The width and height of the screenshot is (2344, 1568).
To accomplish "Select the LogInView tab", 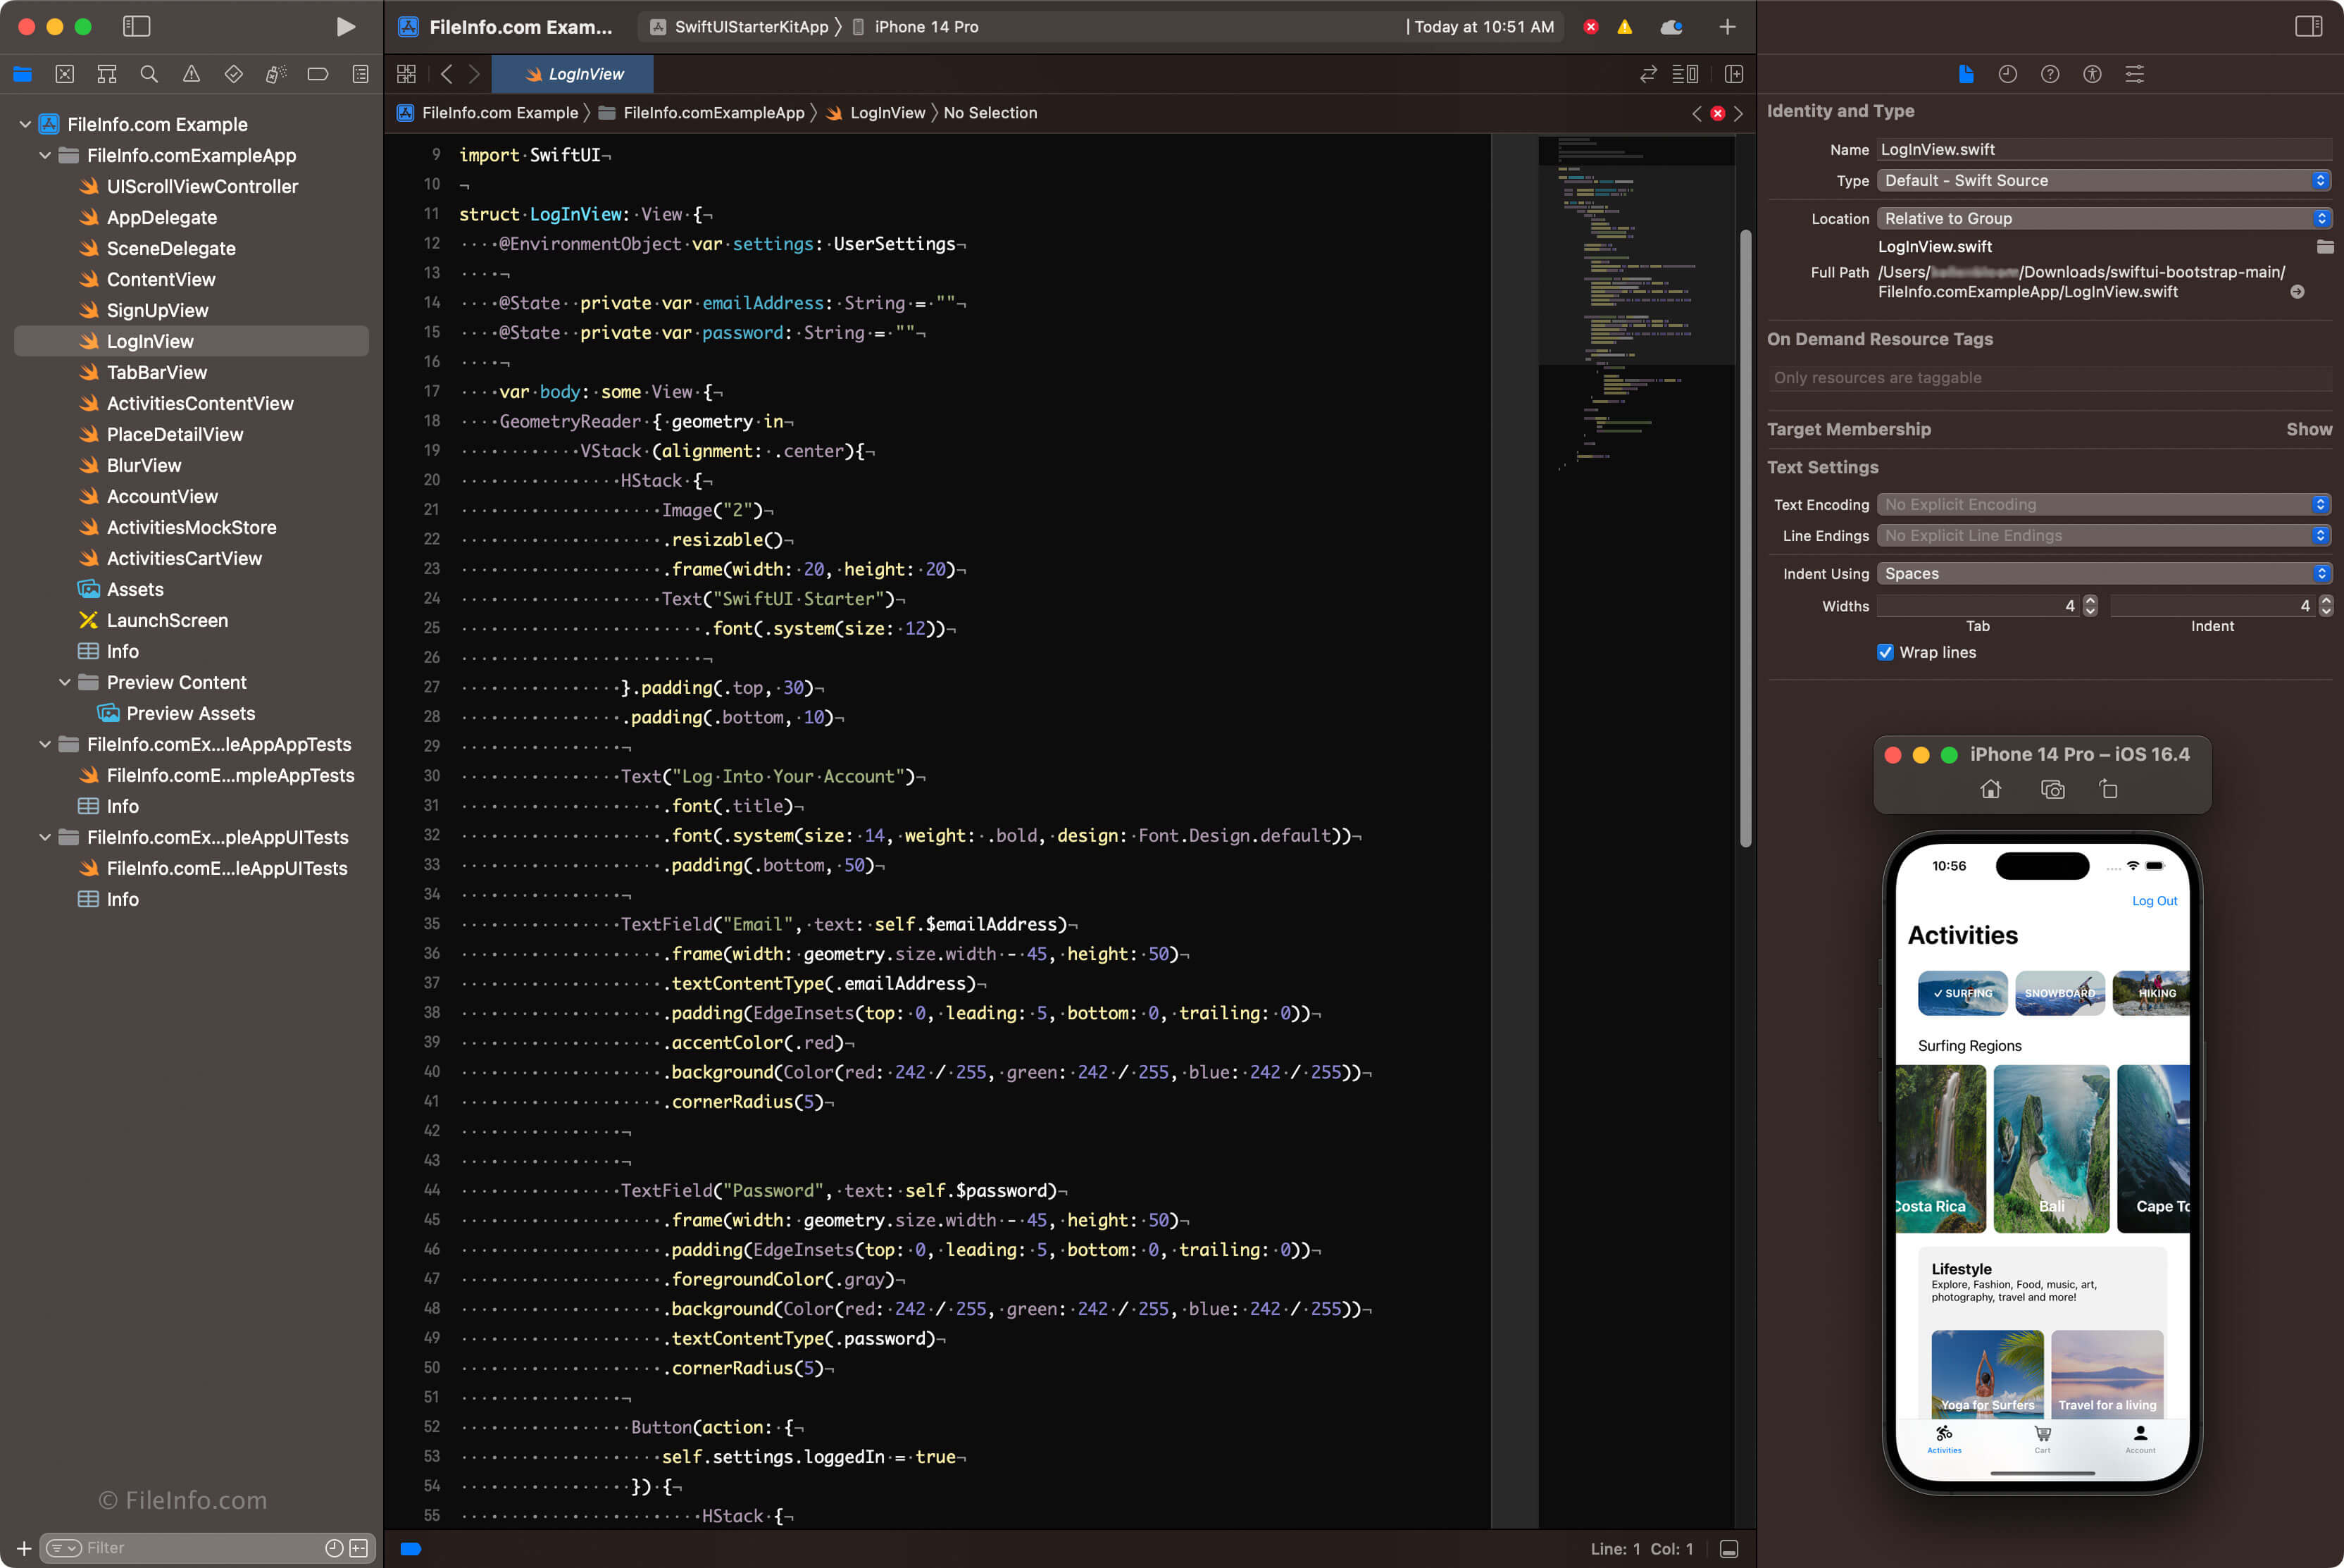I will [578, 73].
